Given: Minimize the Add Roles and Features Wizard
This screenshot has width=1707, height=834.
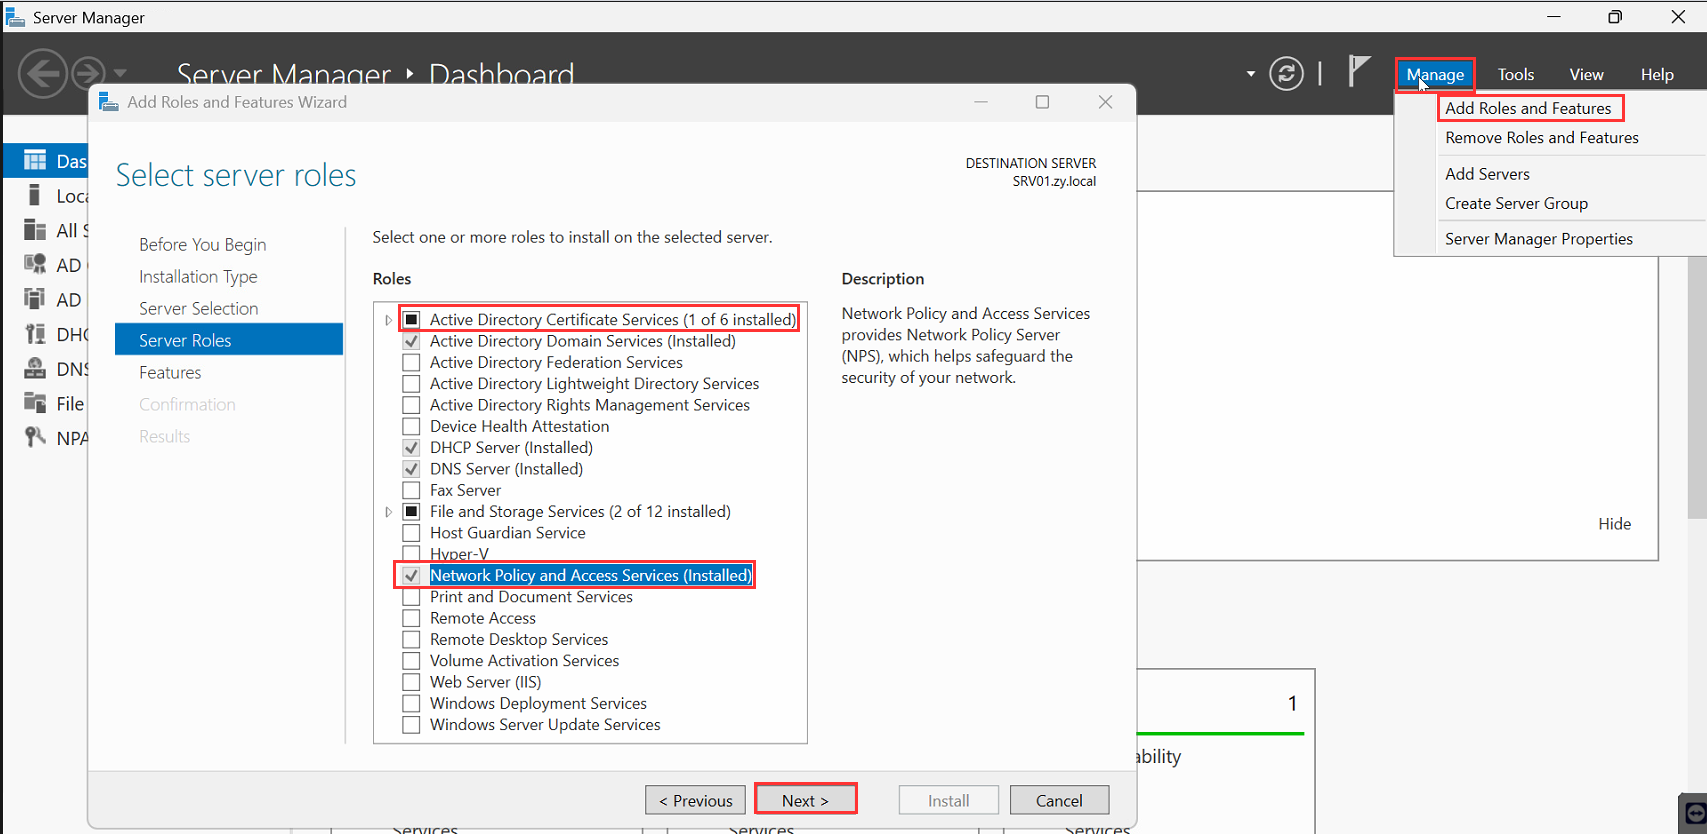Looking at the screenshot, I should (981, 102).
